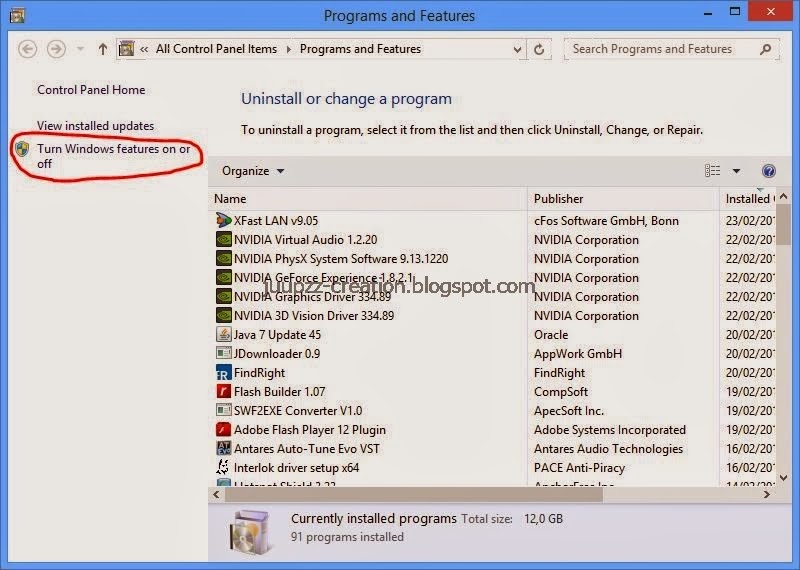
Task: Open Turn Windows features on or off
Action: pos(113,156)
